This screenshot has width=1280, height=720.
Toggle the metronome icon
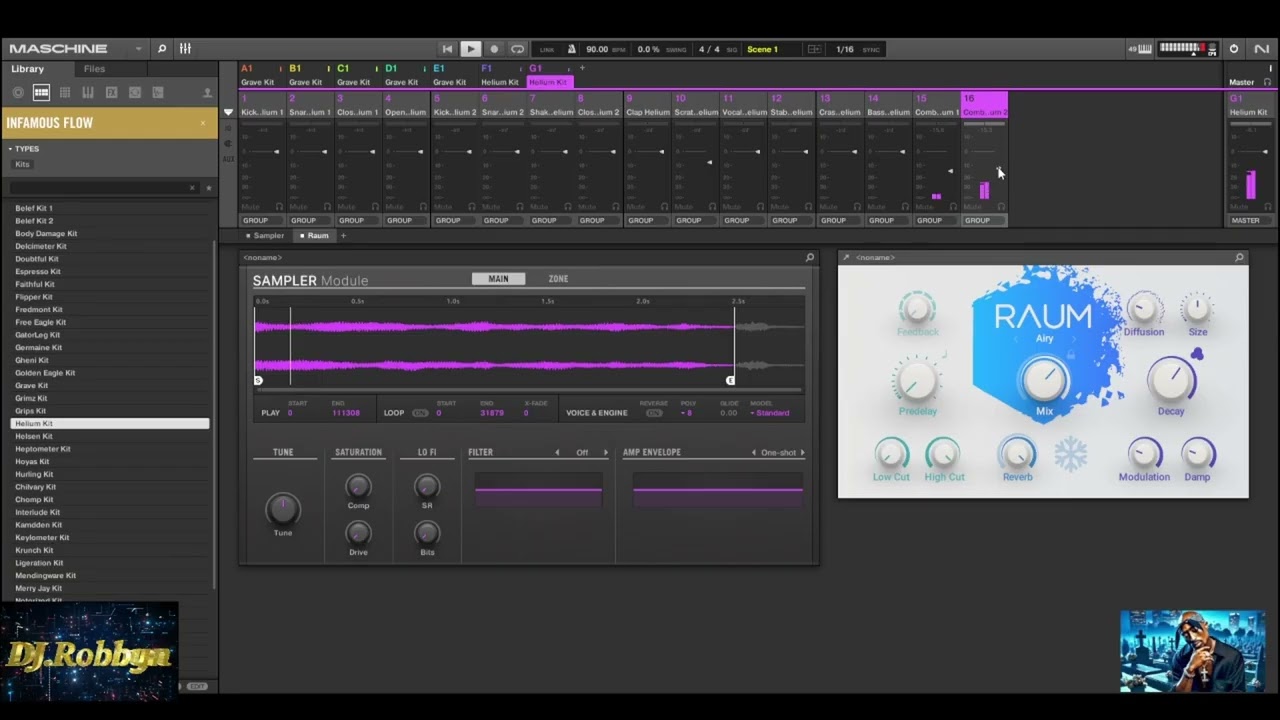[x=572, y=49]
